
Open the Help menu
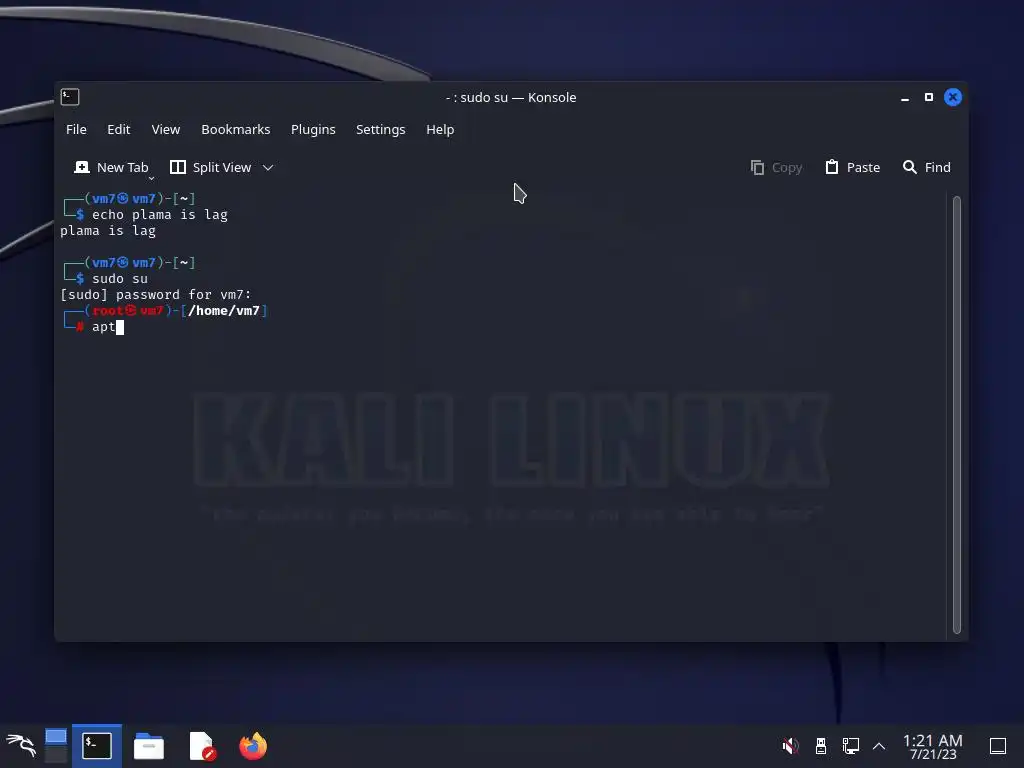(440, 129)
